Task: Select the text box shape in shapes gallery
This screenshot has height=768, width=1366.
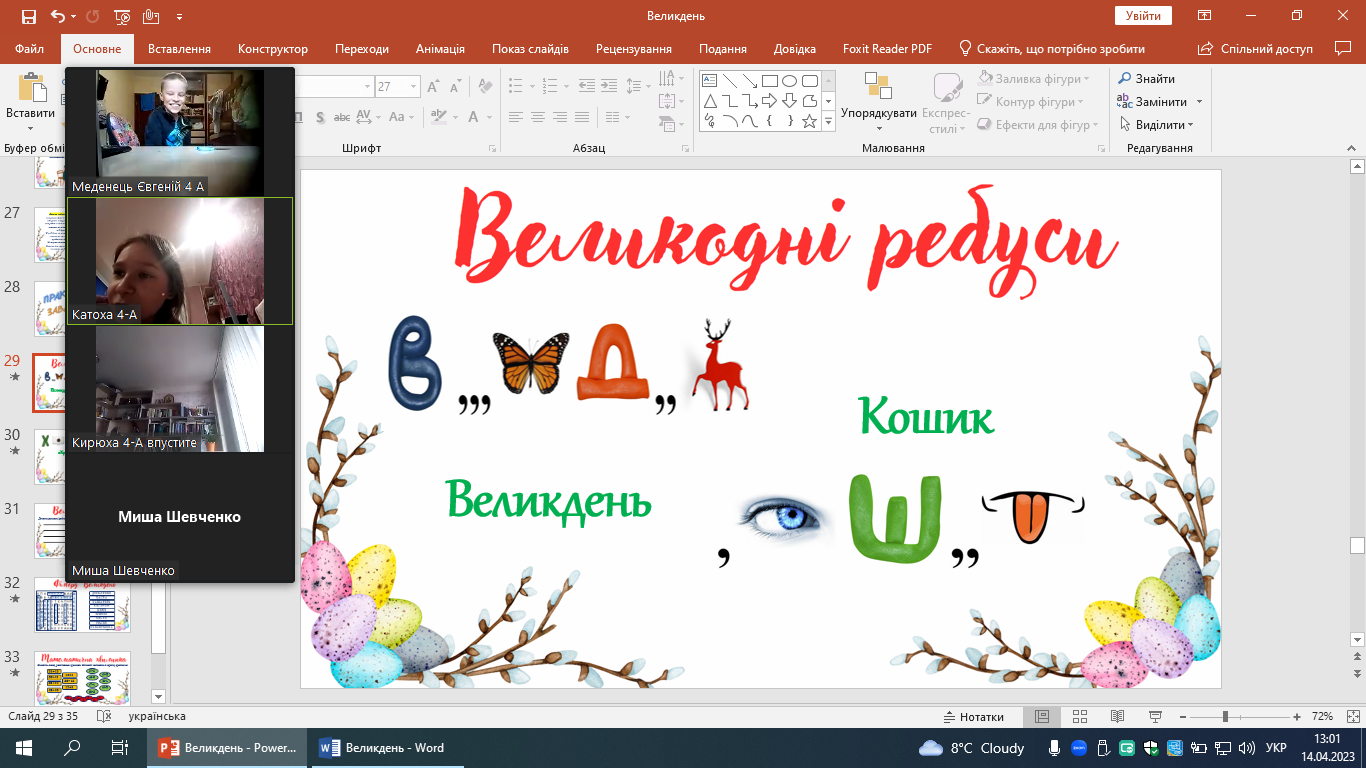Action: pos(709,81)
